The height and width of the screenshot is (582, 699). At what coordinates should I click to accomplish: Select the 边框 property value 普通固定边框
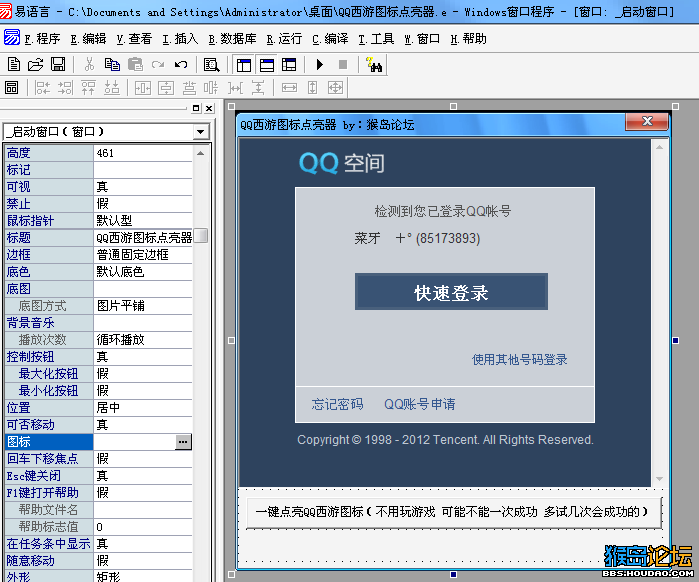pyautogui.click(x=143, y=254)
